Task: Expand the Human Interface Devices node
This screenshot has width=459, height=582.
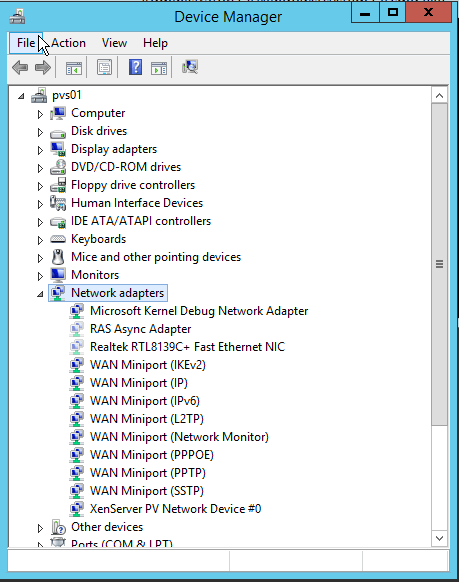Action: pos(40,204)
